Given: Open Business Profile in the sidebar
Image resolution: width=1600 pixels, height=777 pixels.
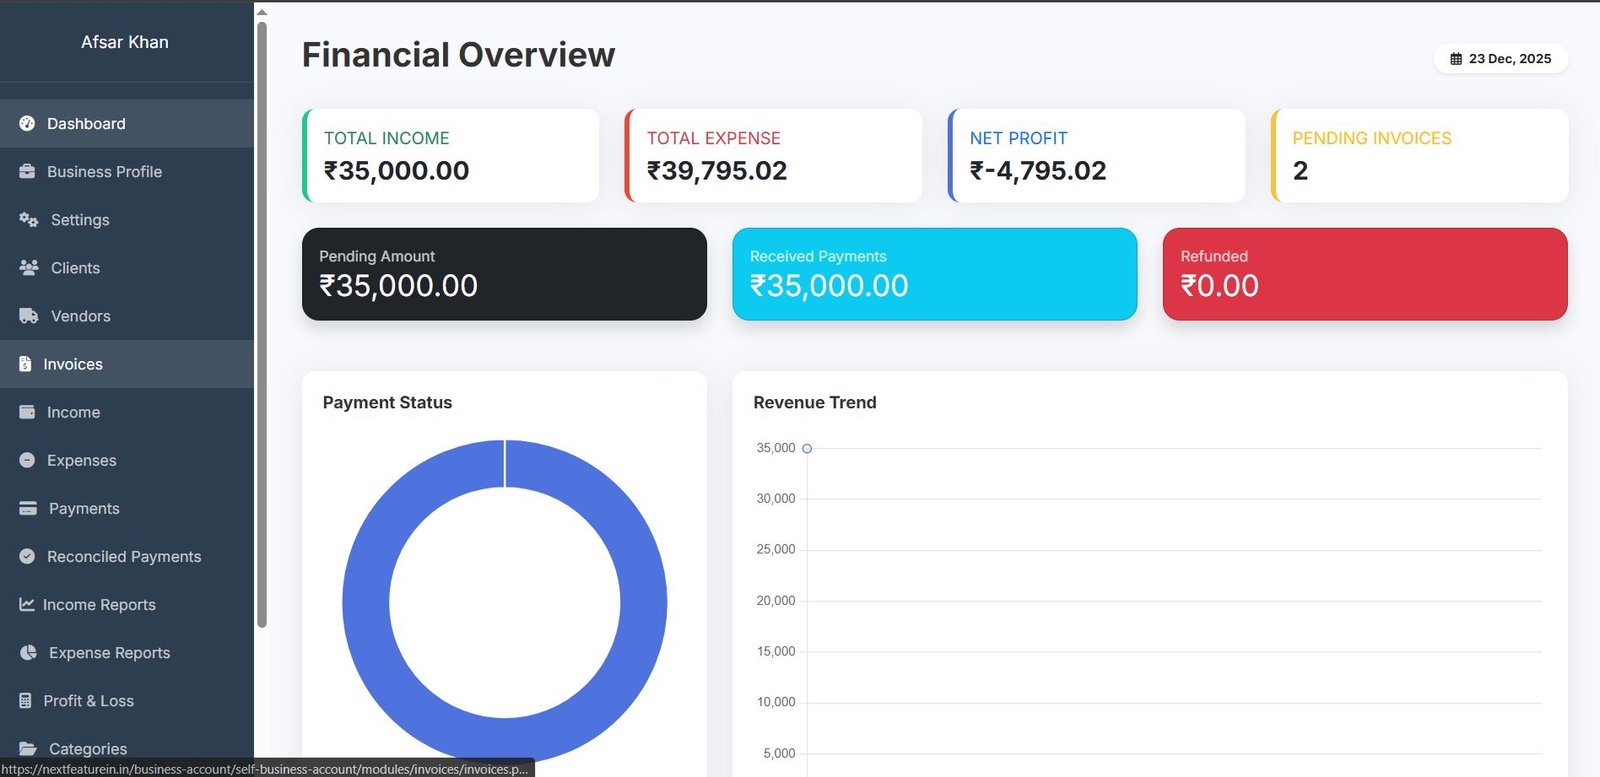Looking at the screenshot, I should click(x=127, y=171).
